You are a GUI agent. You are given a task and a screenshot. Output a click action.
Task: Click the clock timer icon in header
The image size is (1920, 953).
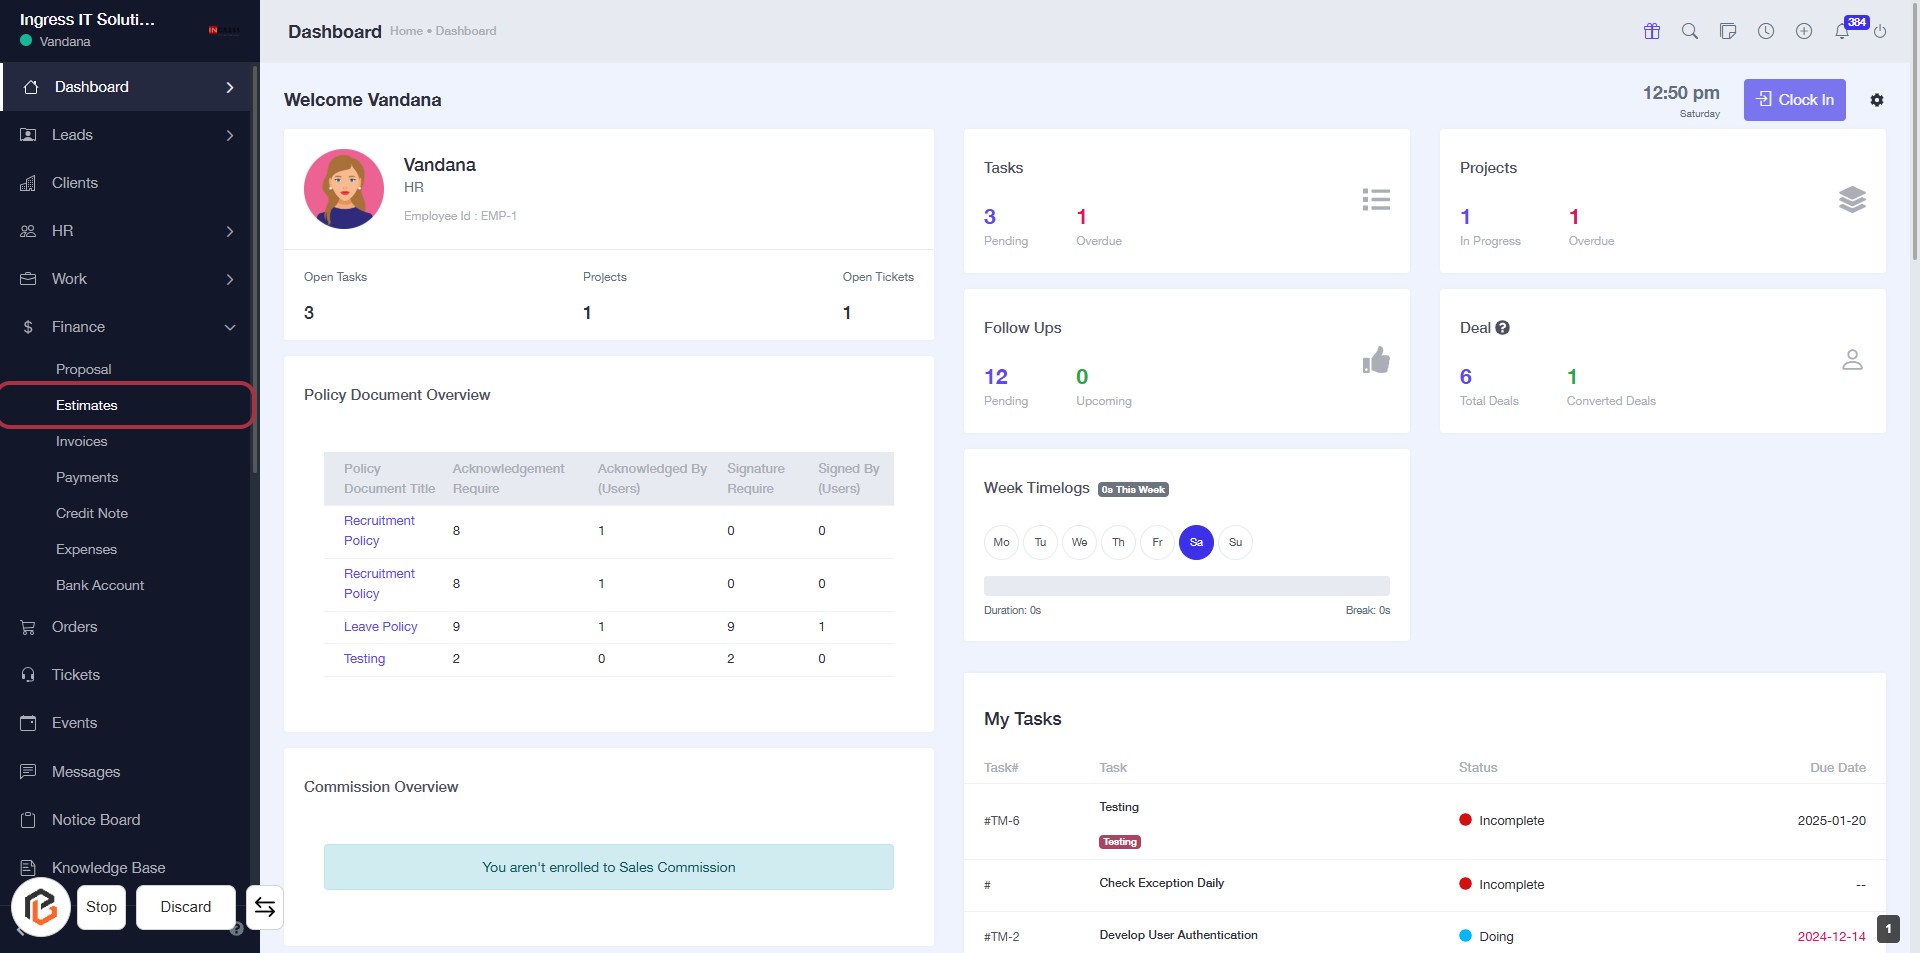(1765, 31)
